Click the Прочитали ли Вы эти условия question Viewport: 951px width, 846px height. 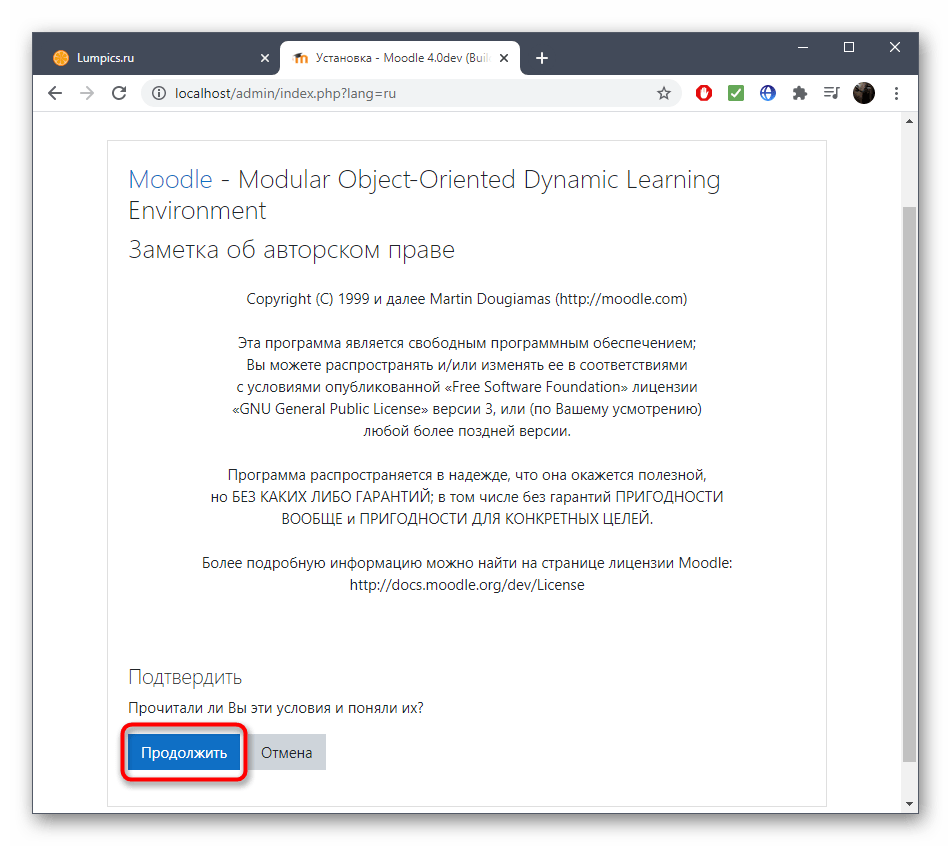coord(276,708)
